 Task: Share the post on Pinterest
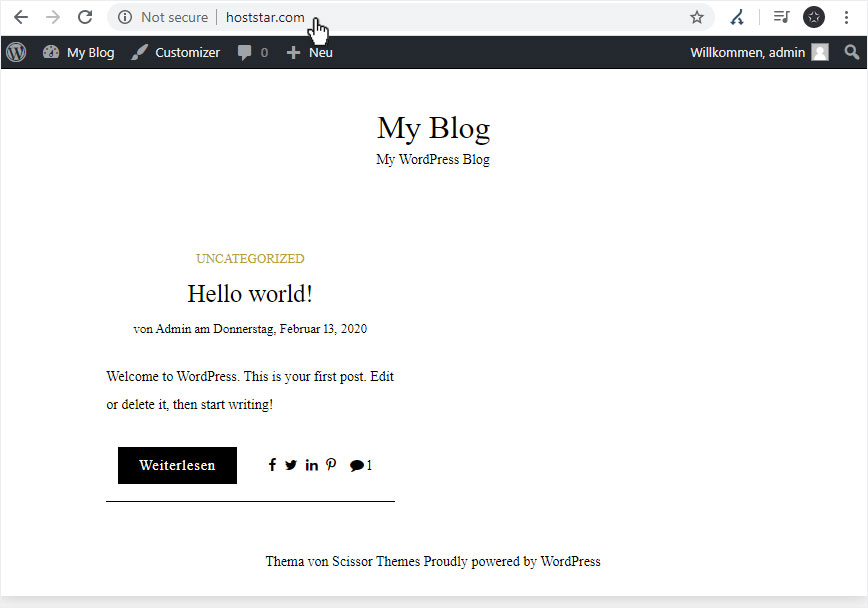pos(331,465)
